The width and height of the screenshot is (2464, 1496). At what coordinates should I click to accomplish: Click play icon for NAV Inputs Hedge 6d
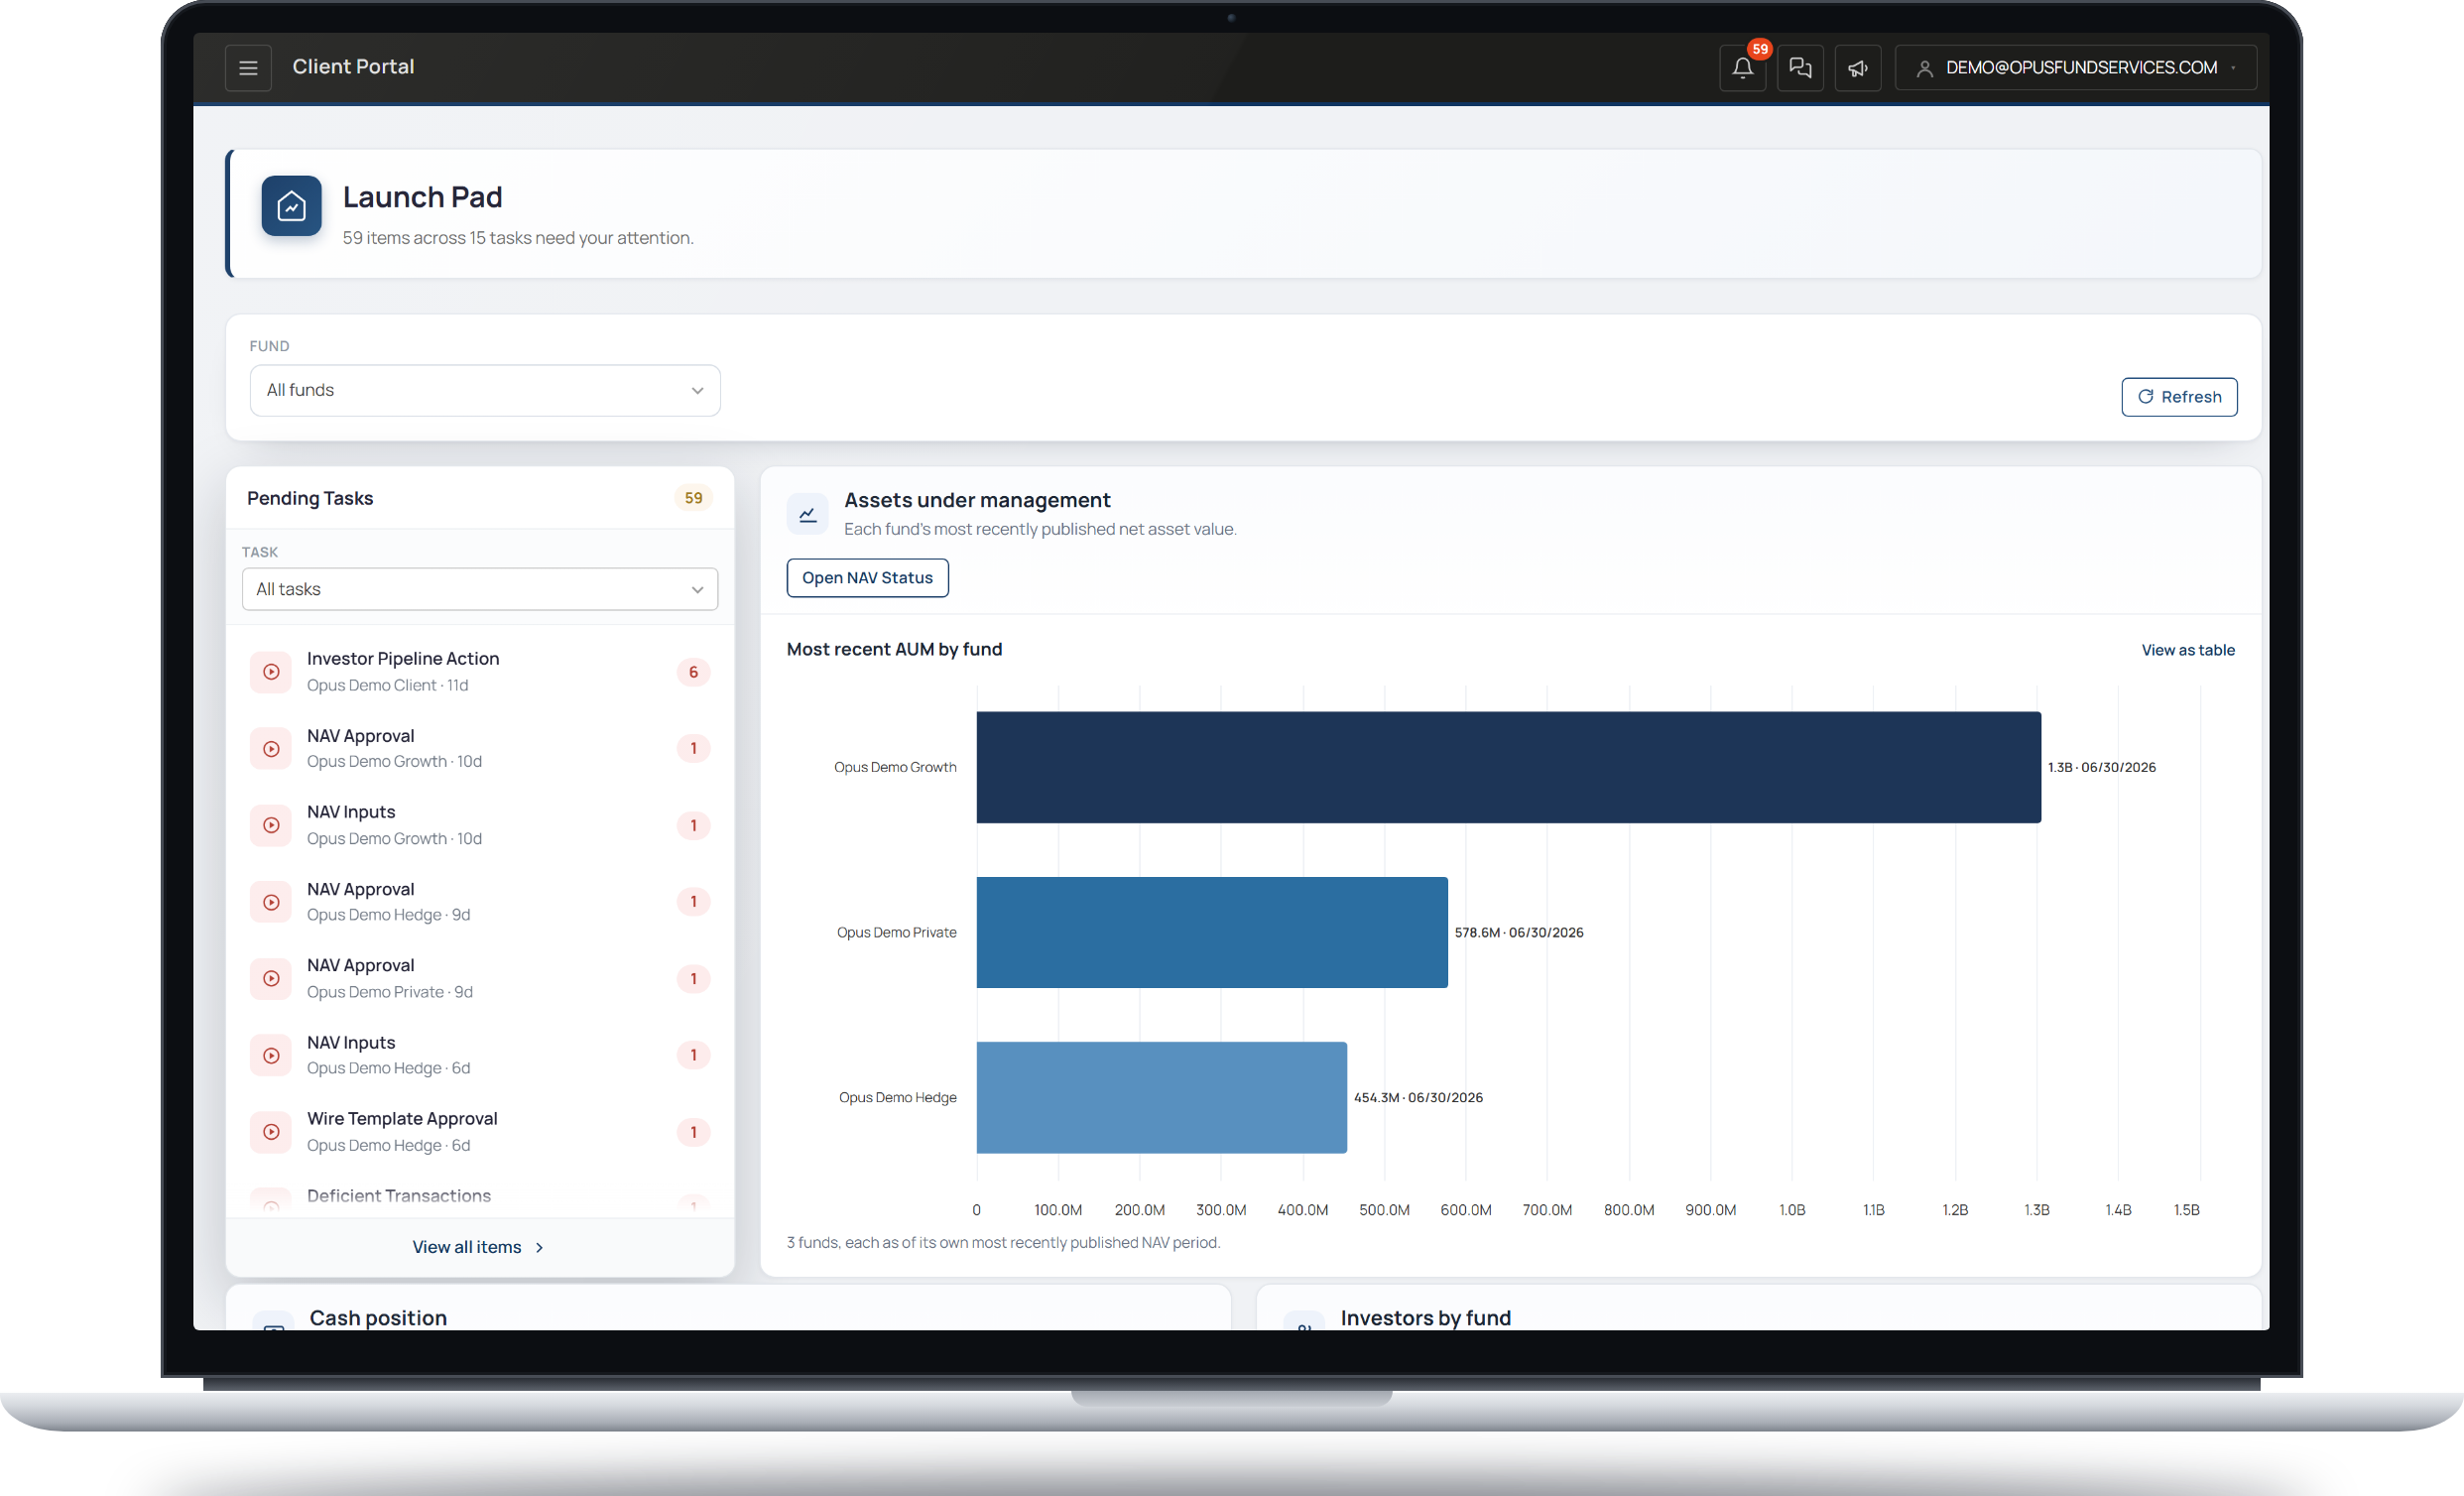(x=271, y=1055)
